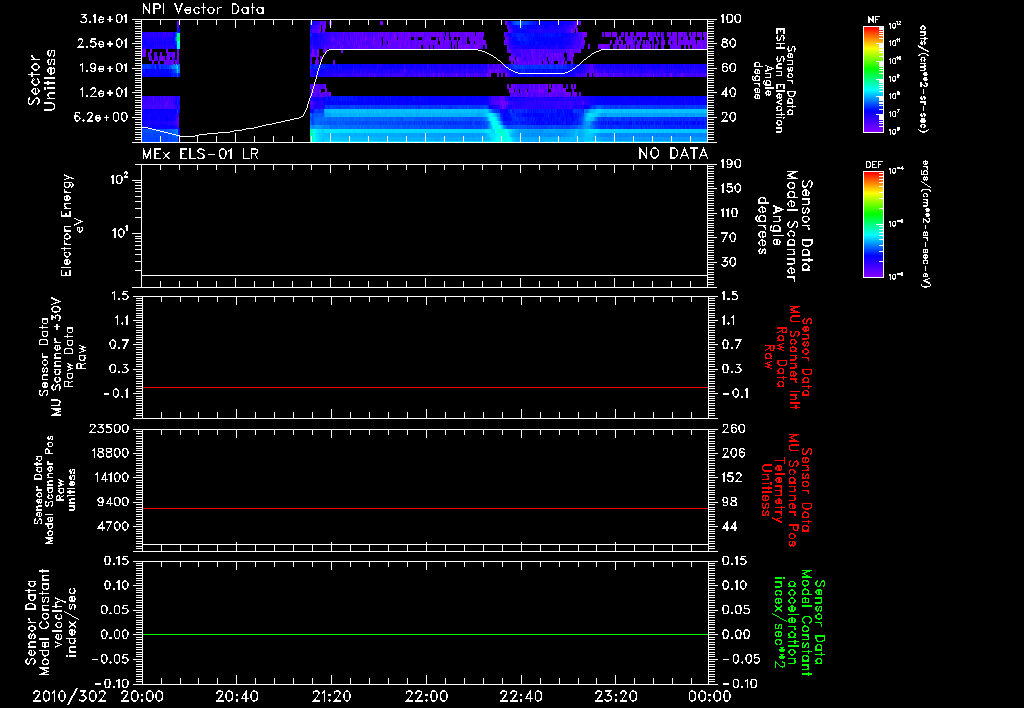Click the 20:00 time tick label

coord(142,697)
